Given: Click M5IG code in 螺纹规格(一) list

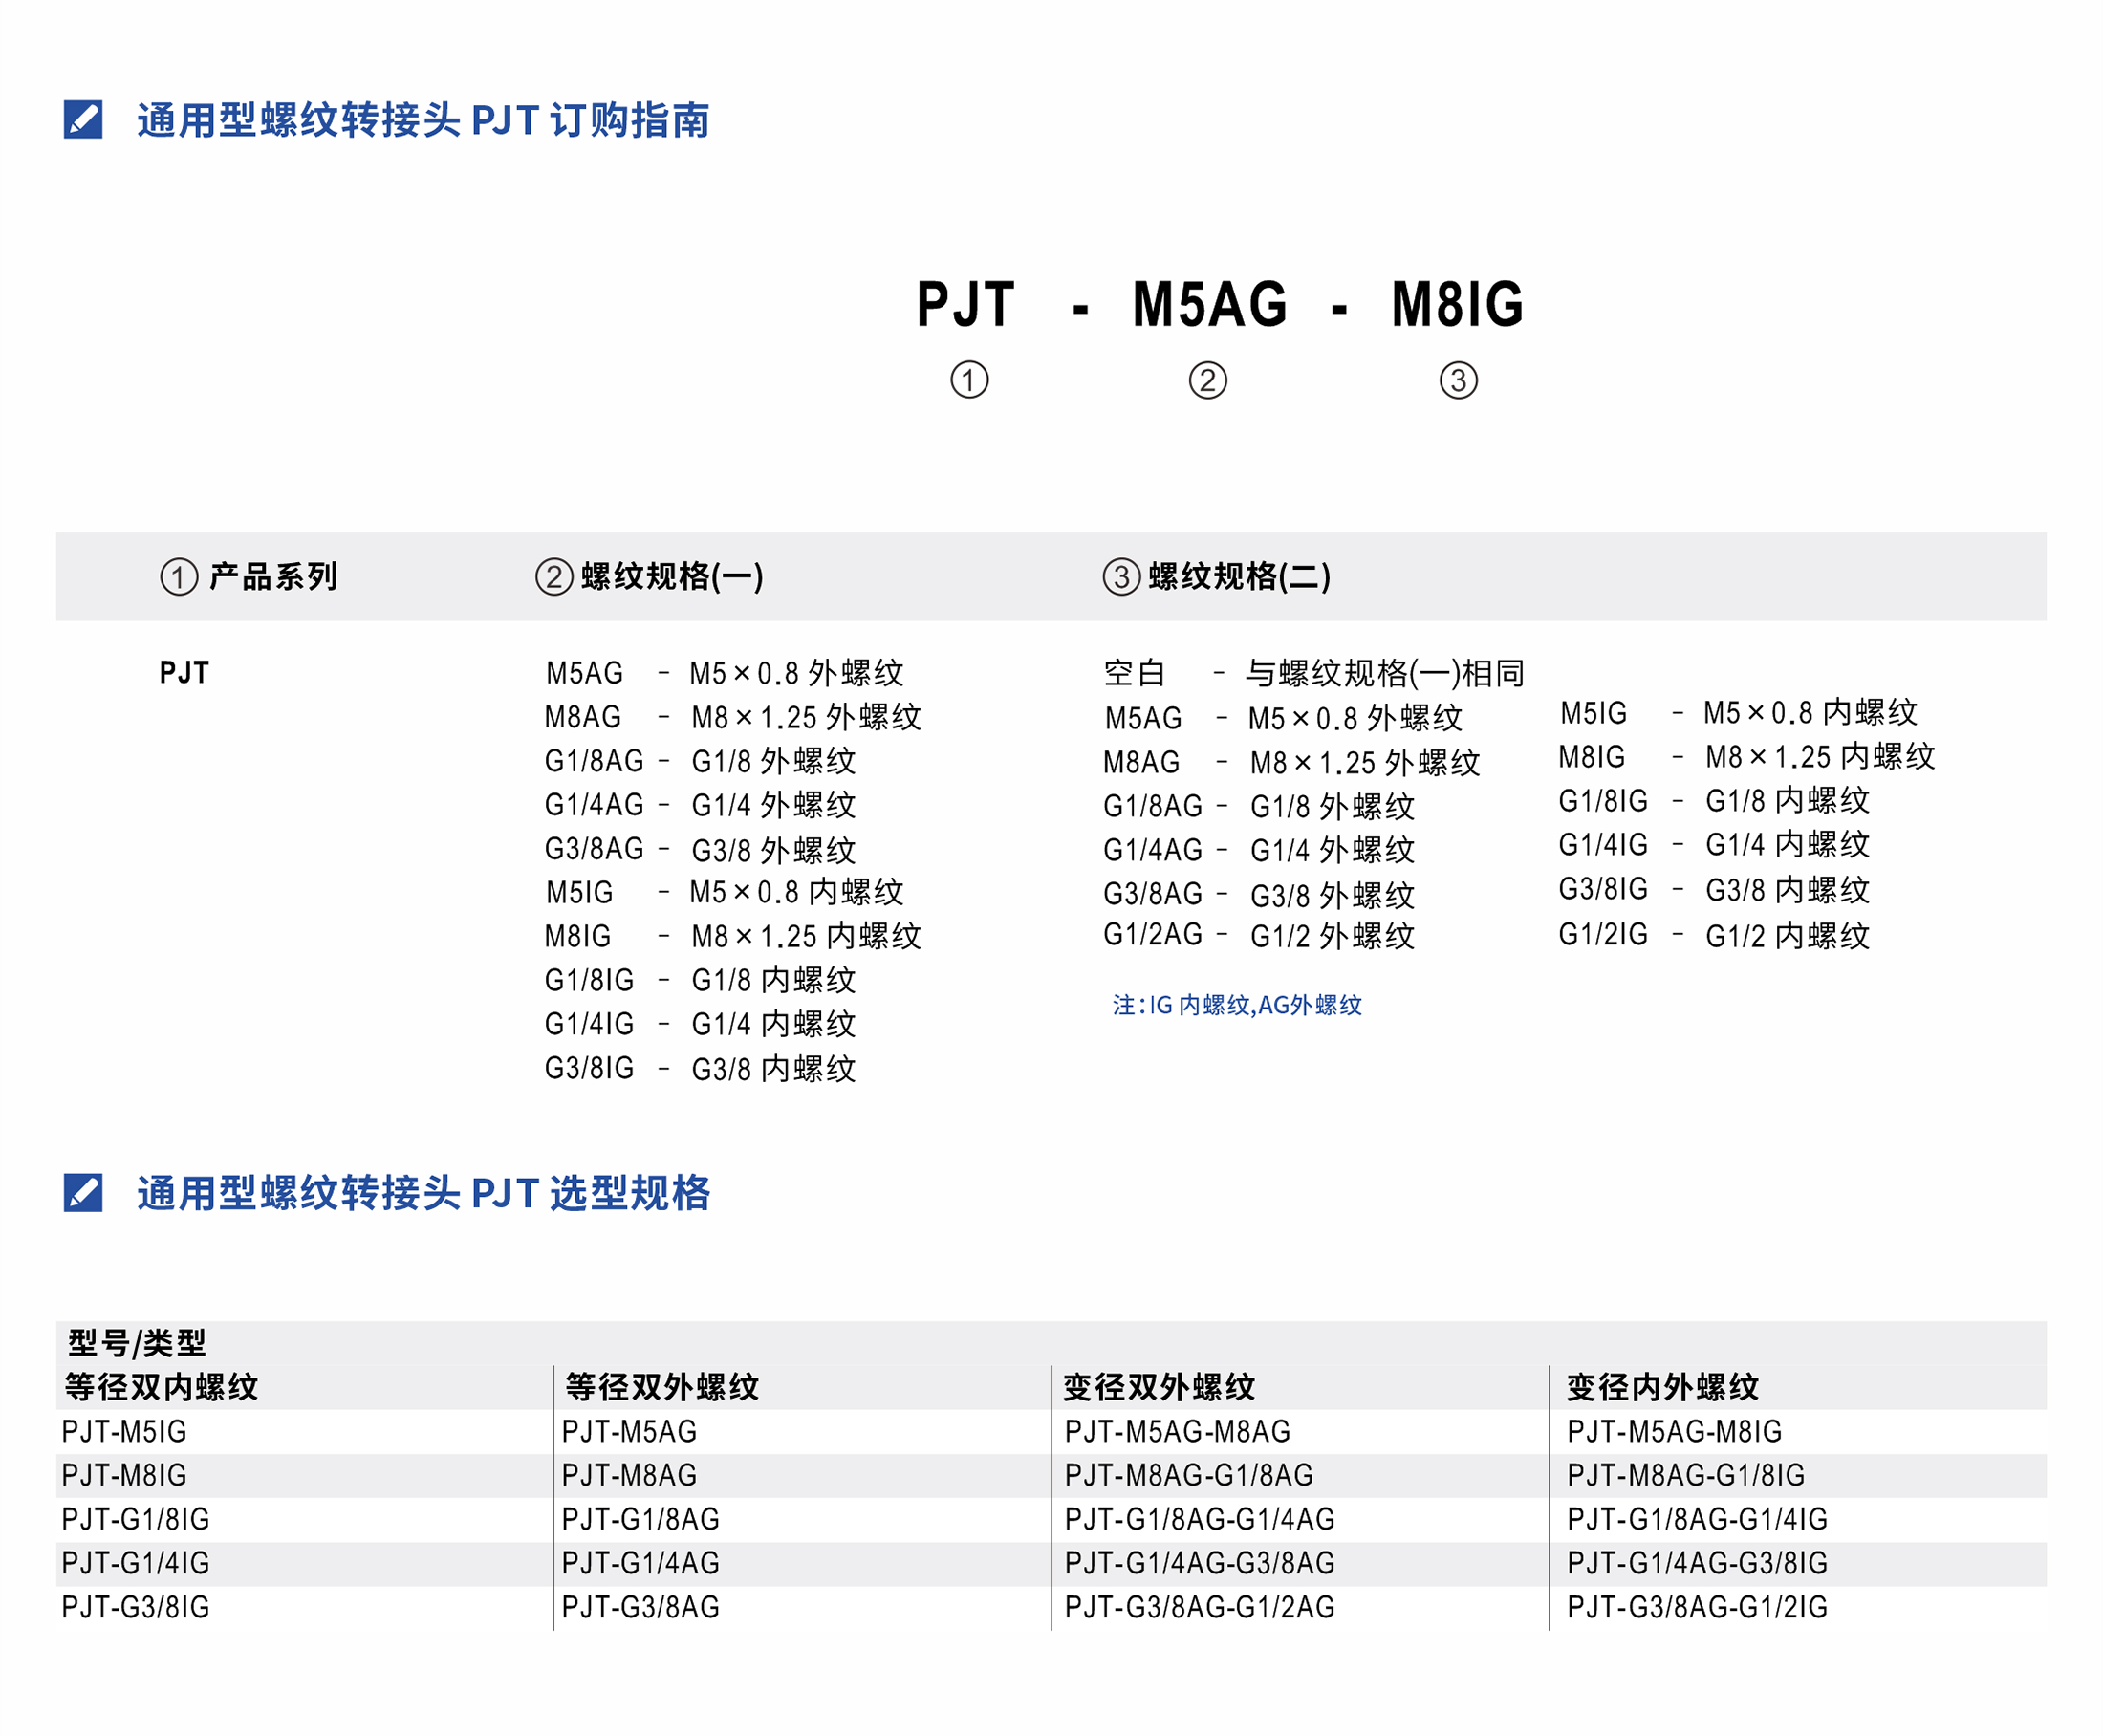Looking at the screenshot, I should [580, 892].
